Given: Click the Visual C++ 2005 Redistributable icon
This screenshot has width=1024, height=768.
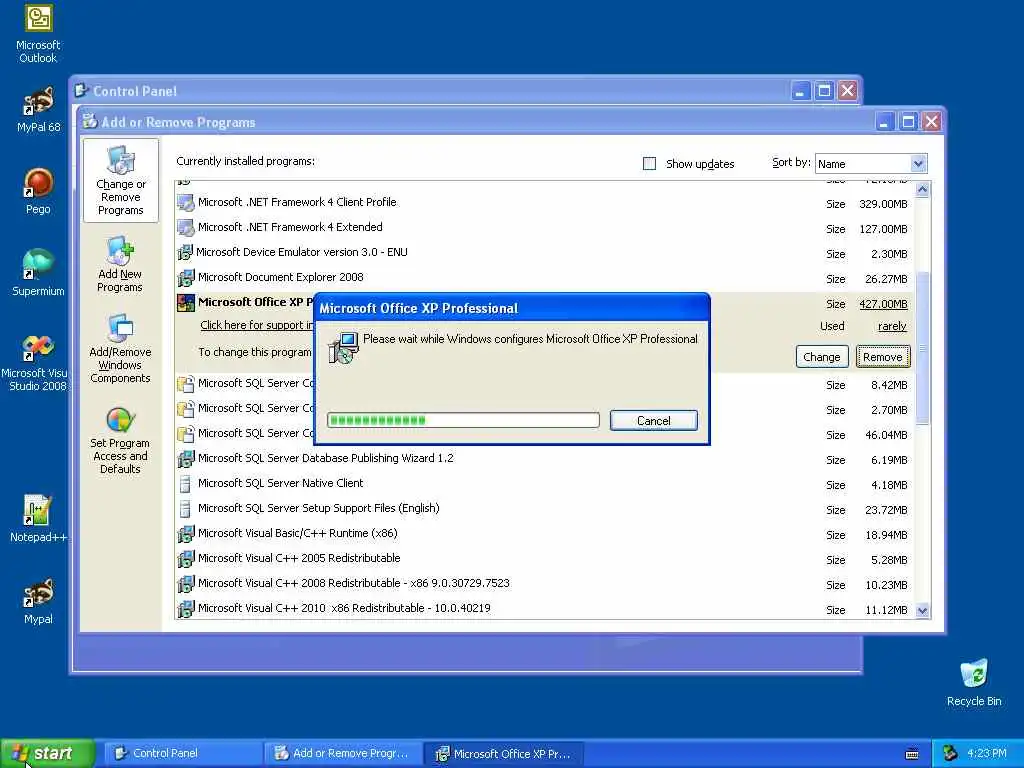Looking at the screenshot, I should 185,558.
